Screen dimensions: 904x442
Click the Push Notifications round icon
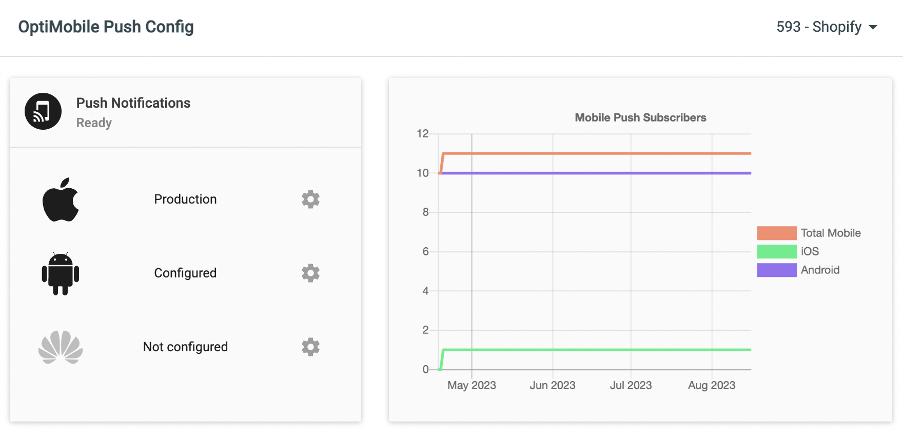[43, 111]
